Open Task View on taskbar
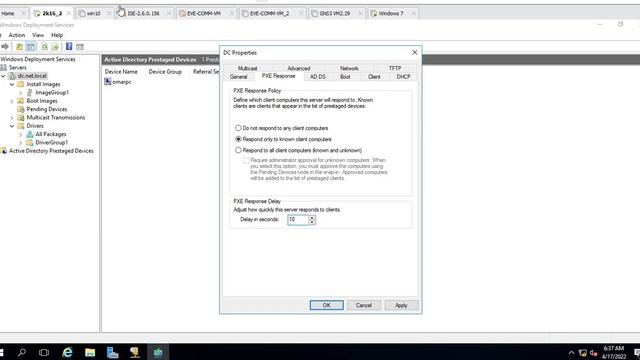This screenshot has height=360, width=640. coord(44,352)
